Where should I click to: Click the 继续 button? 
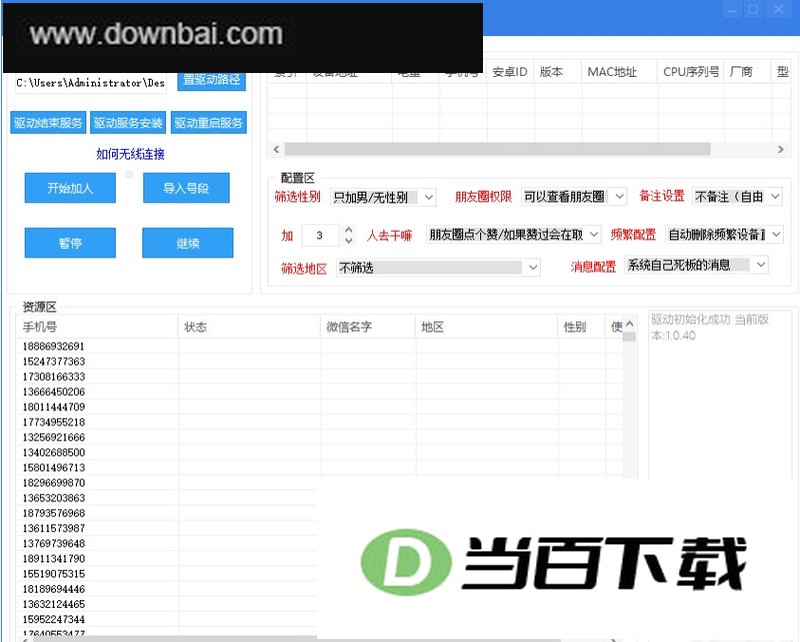click(x=188, y=243)
